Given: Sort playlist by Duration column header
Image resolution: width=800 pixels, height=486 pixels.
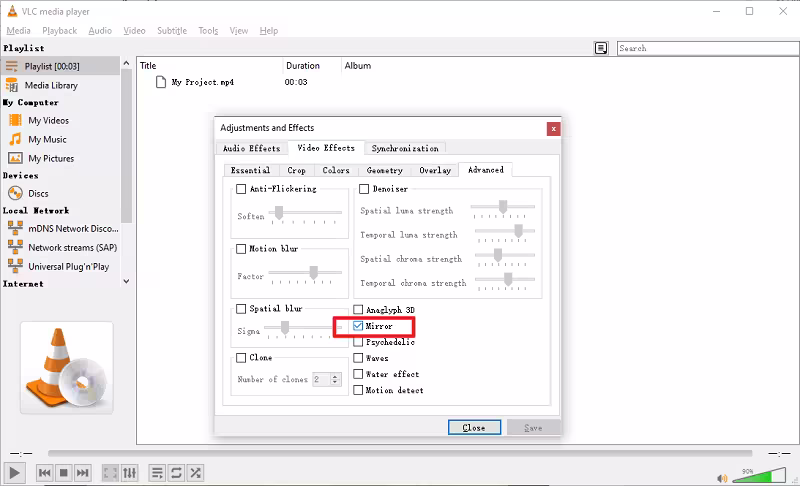Looking at the screenshot, I should click(x=311, y=66).
